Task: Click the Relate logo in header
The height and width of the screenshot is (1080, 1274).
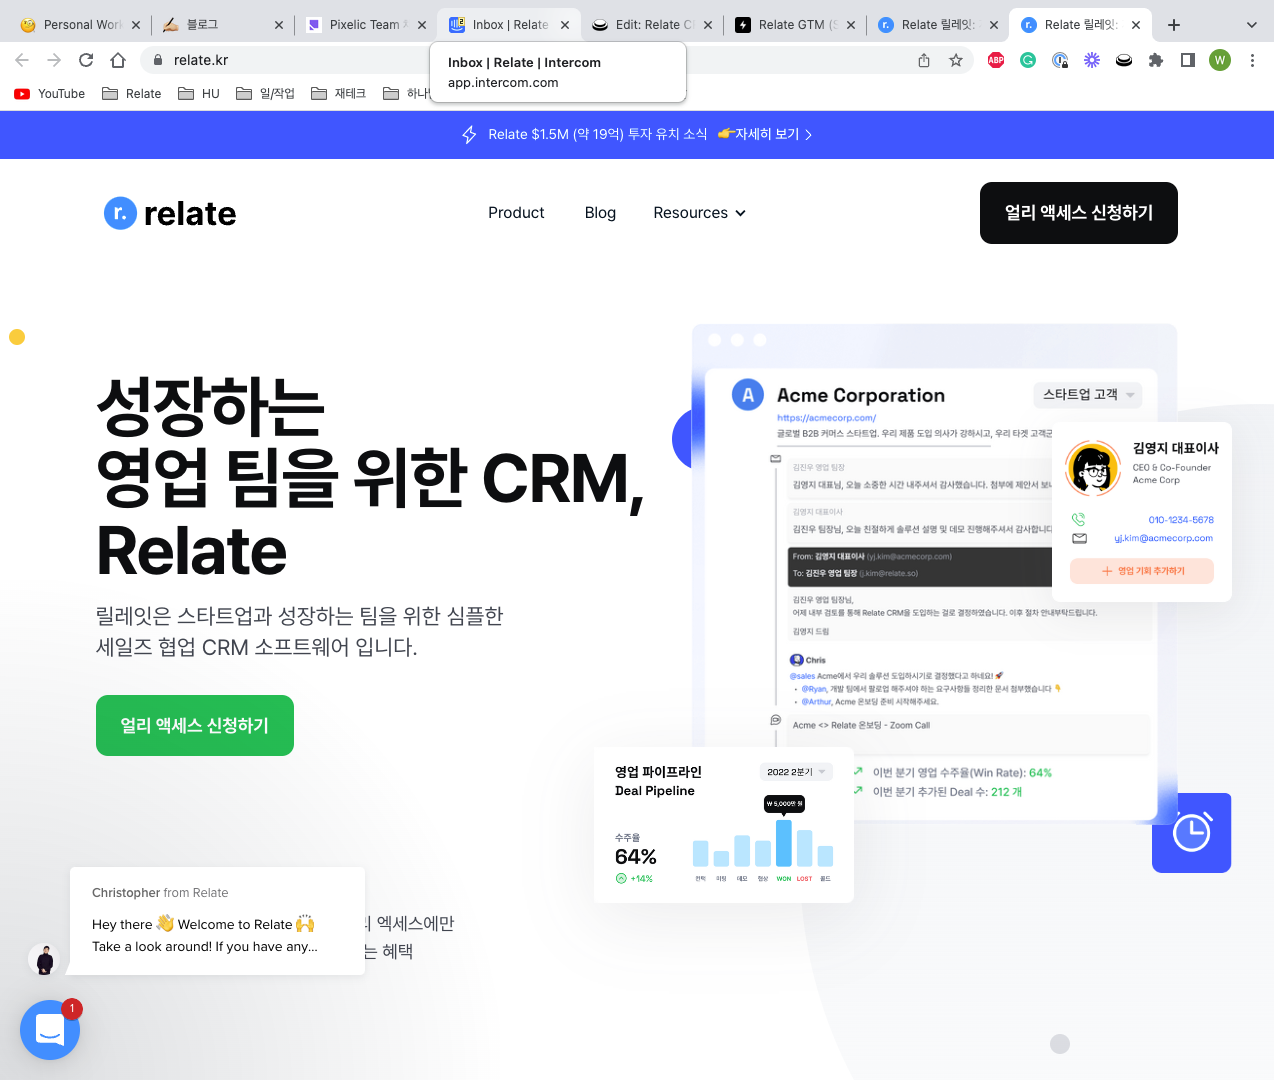Action: (171, 213)
